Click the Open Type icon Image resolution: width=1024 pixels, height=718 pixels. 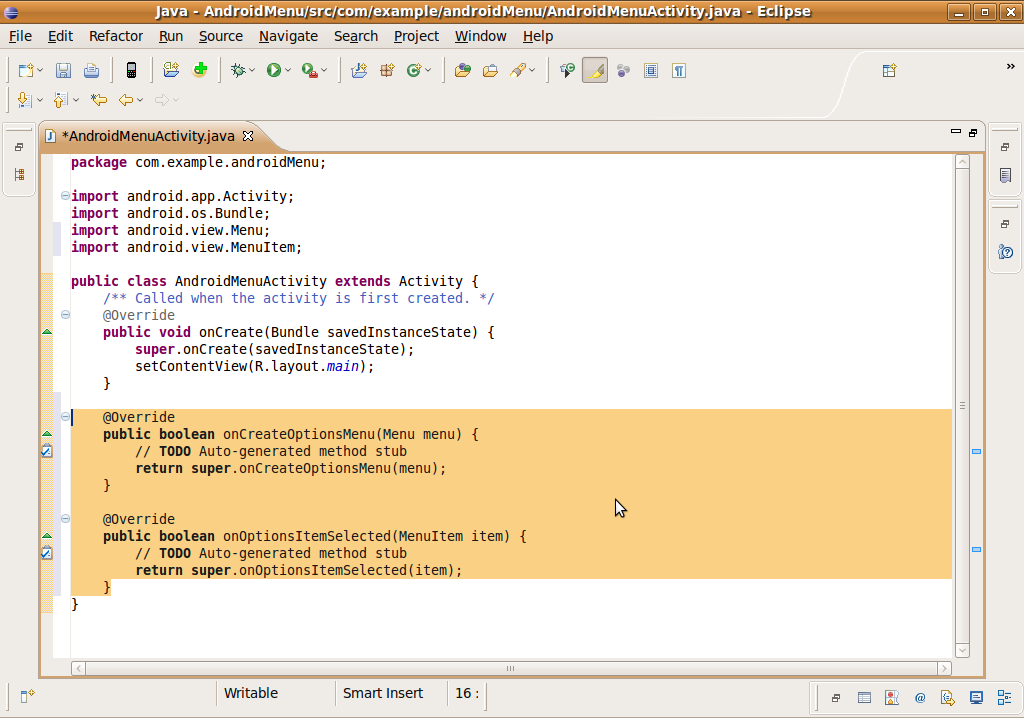pyautogui.click(x=462, y=71)
